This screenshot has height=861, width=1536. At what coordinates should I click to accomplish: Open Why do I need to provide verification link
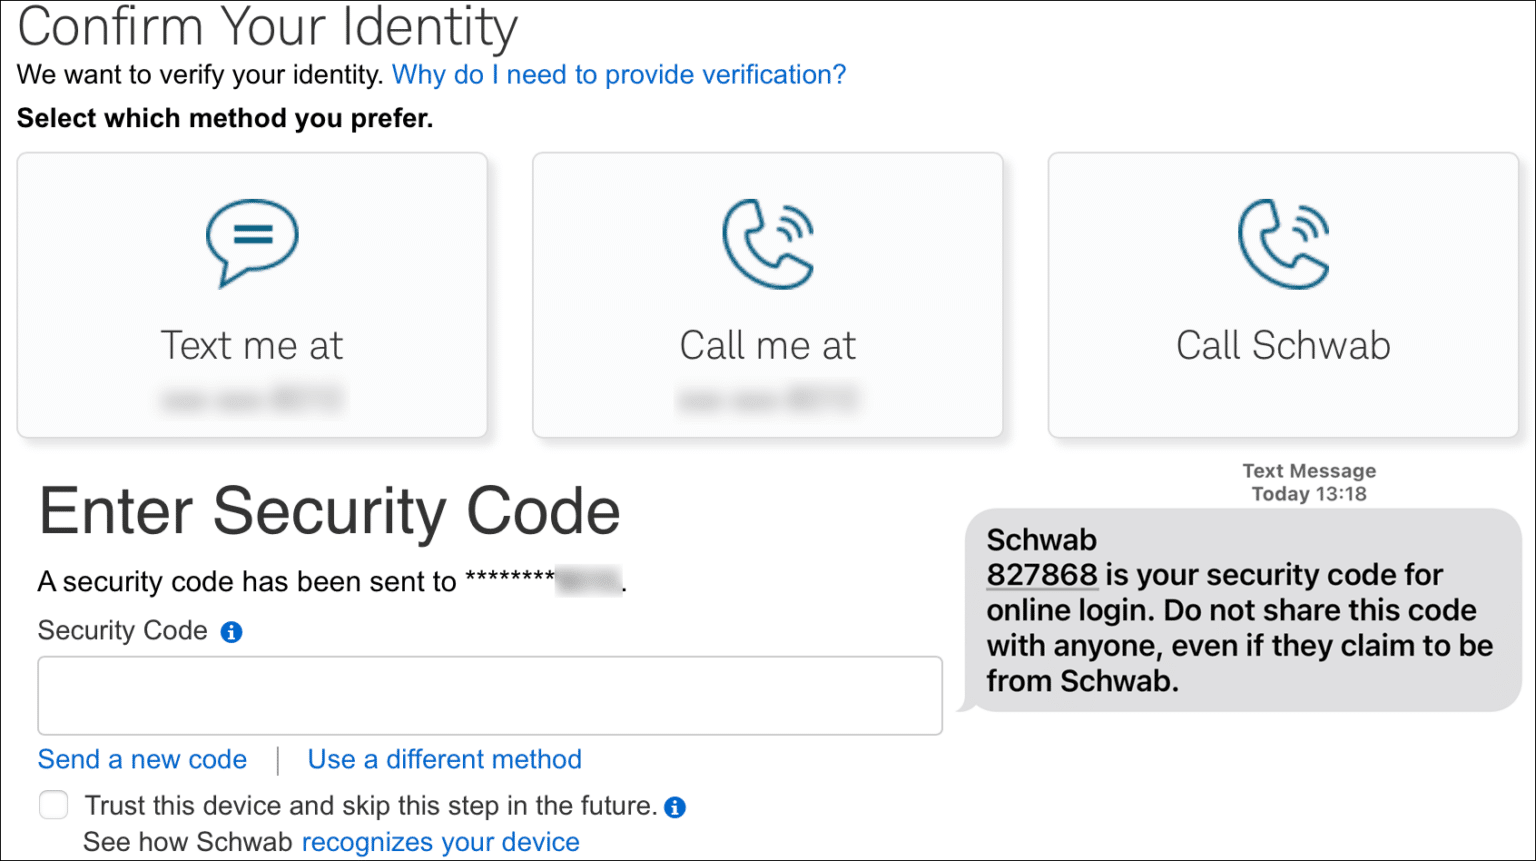618,74
